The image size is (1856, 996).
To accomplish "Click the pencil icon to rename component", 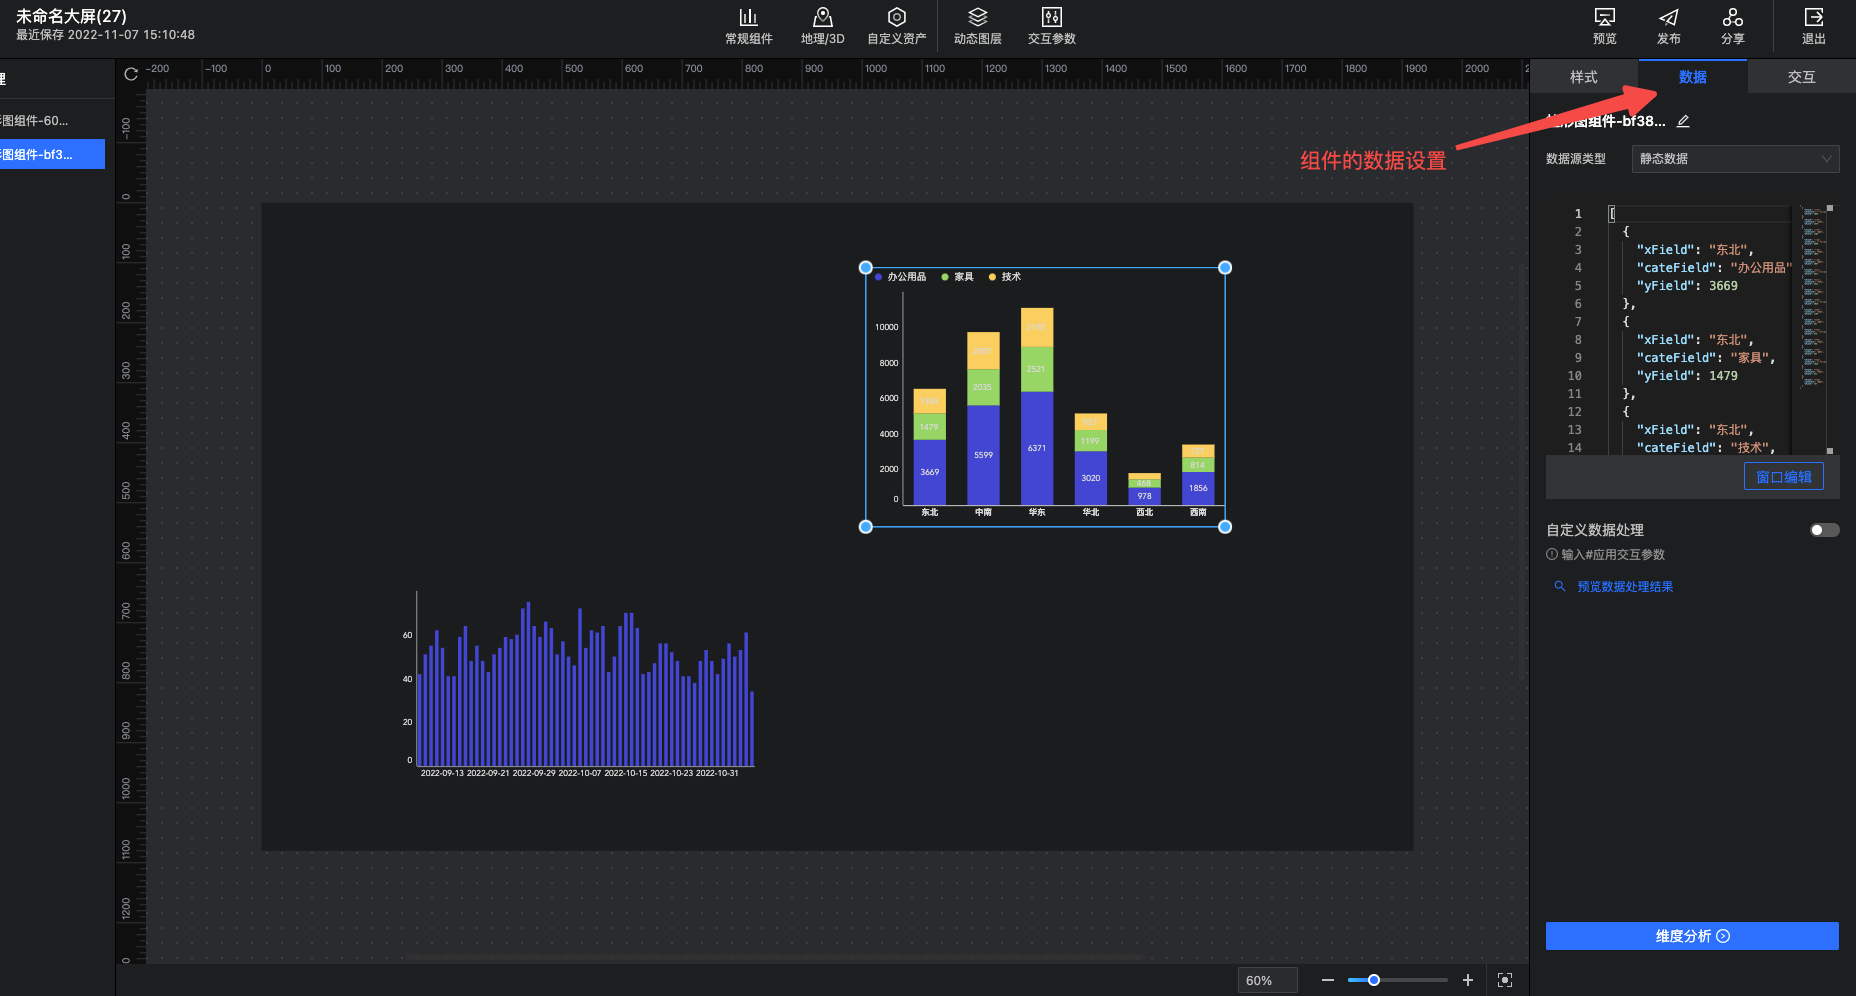I will point(1683,121).
